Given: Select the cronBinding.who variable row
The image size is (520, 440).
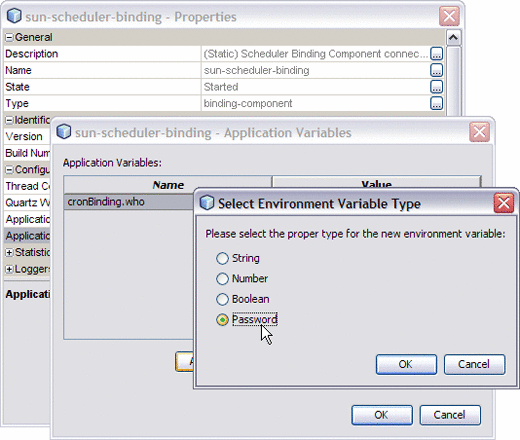Looking at the screenshot, I should [x=129, y=202].
